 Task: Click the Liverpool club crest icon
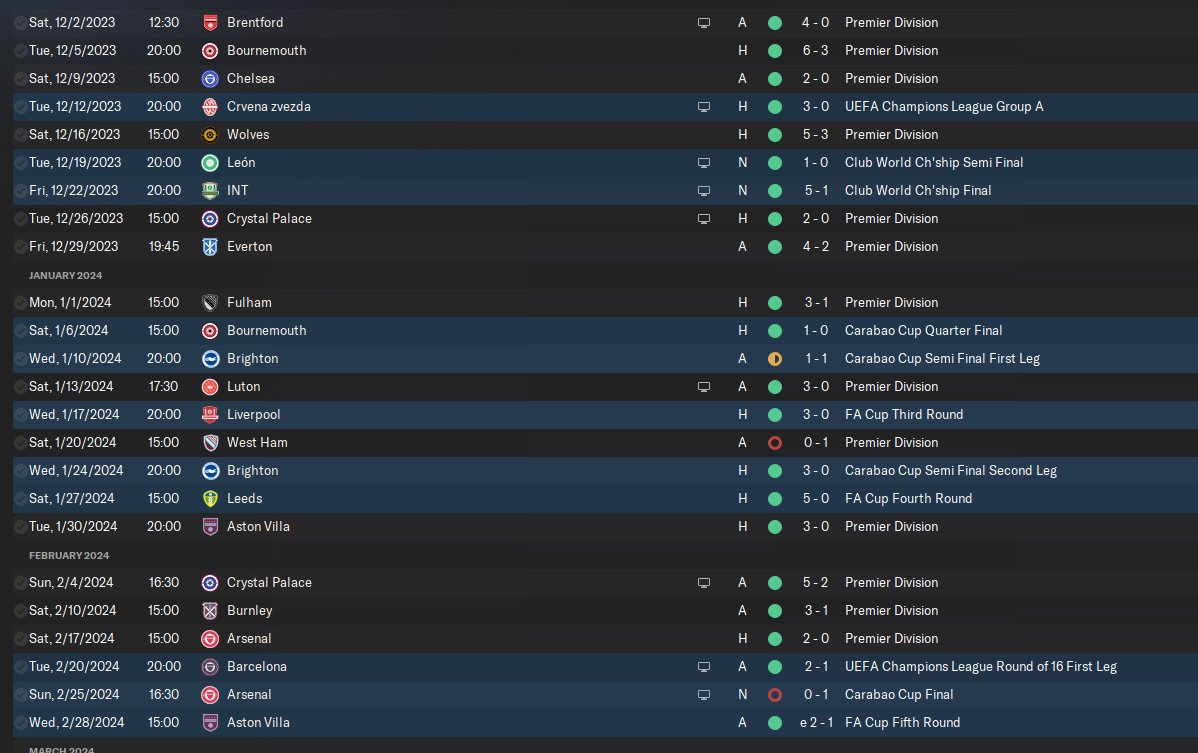209,415
